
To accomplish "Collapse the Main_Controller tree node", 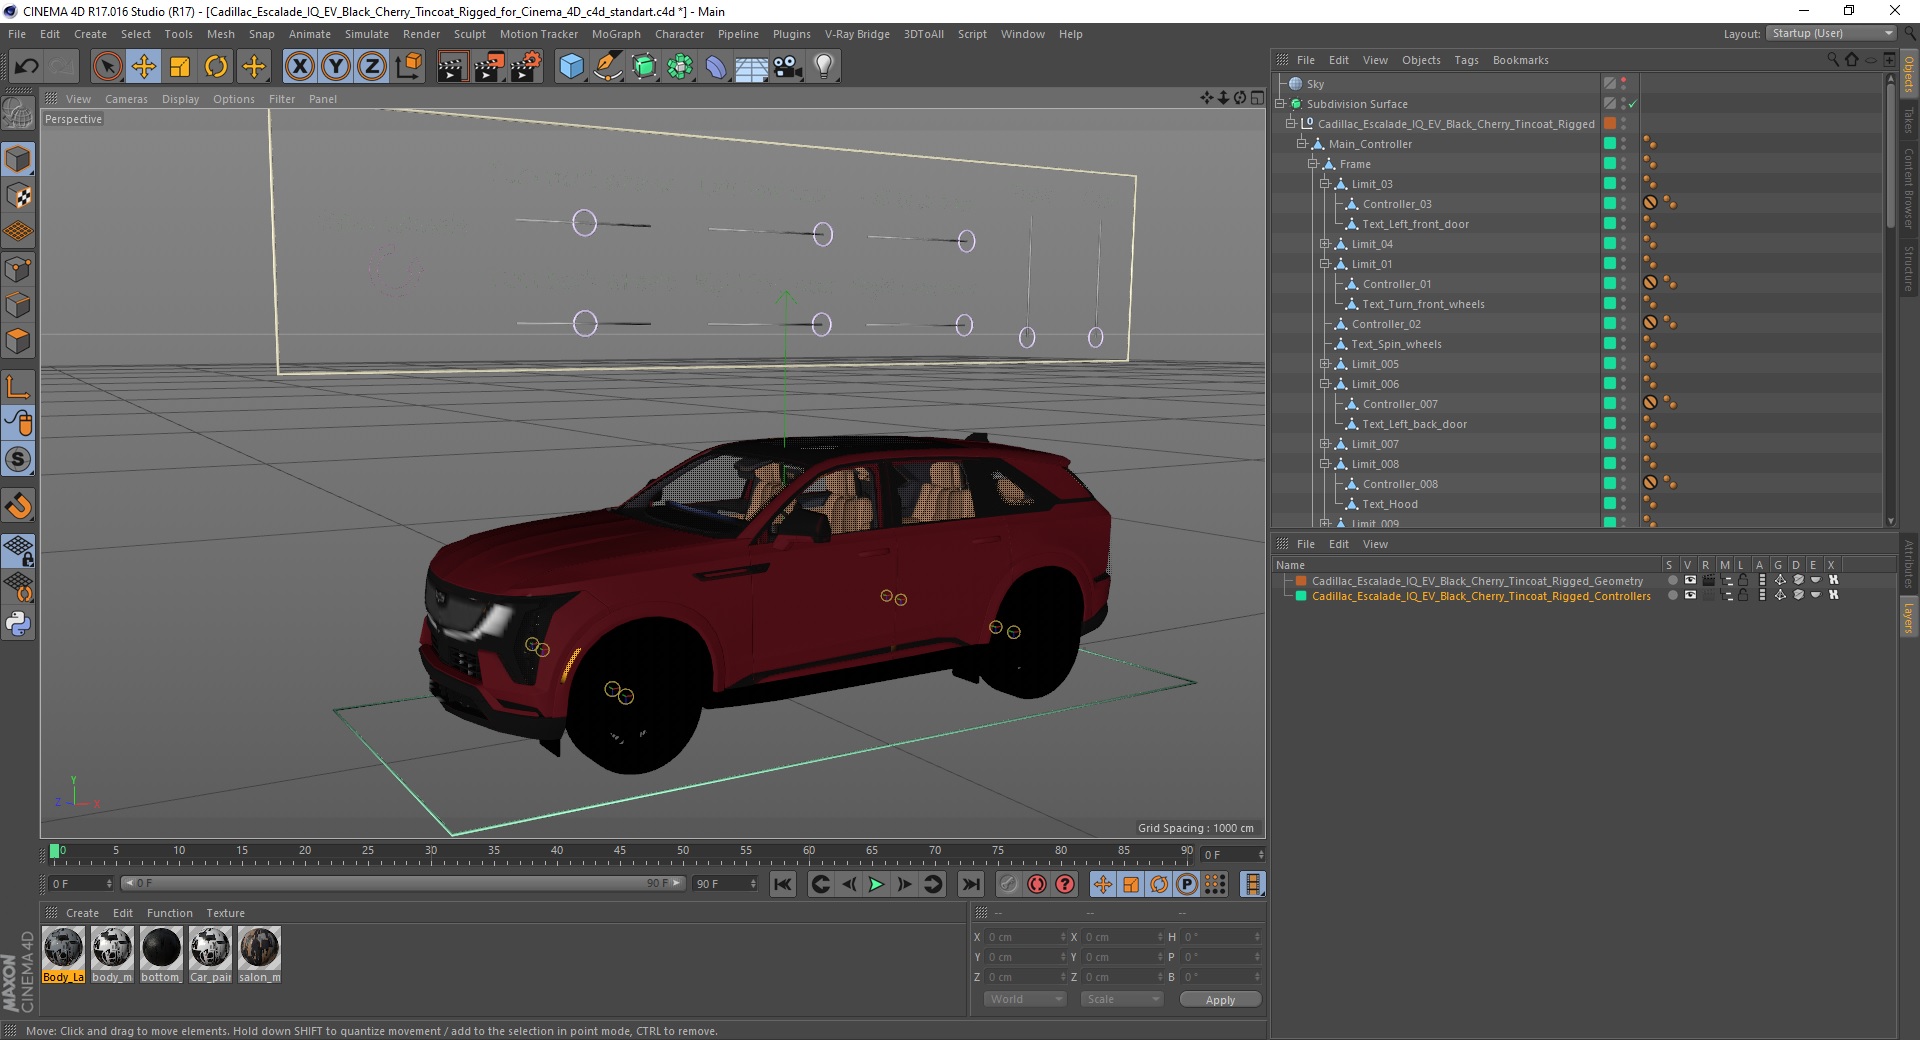I will point(1302,144).
